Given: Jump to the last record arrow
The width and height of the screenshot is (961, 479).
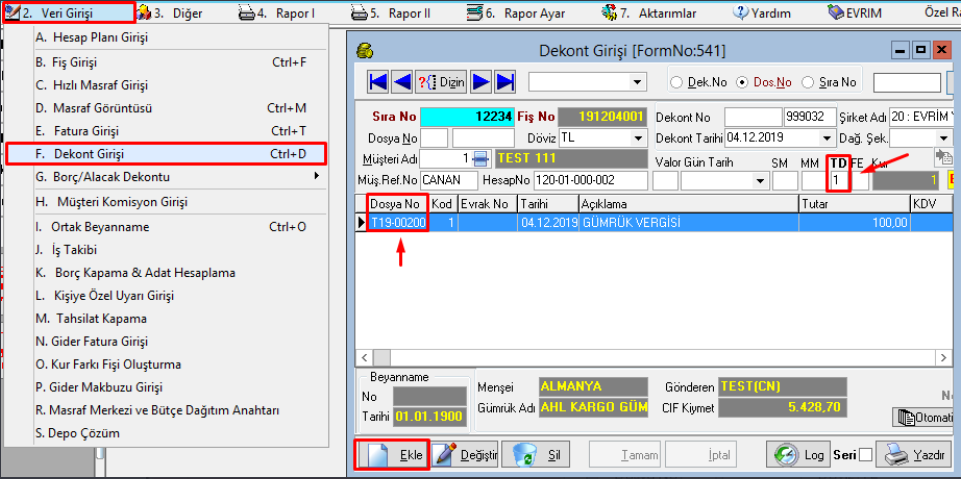Looking at the screenshot, I should click(x=505, y=82).
